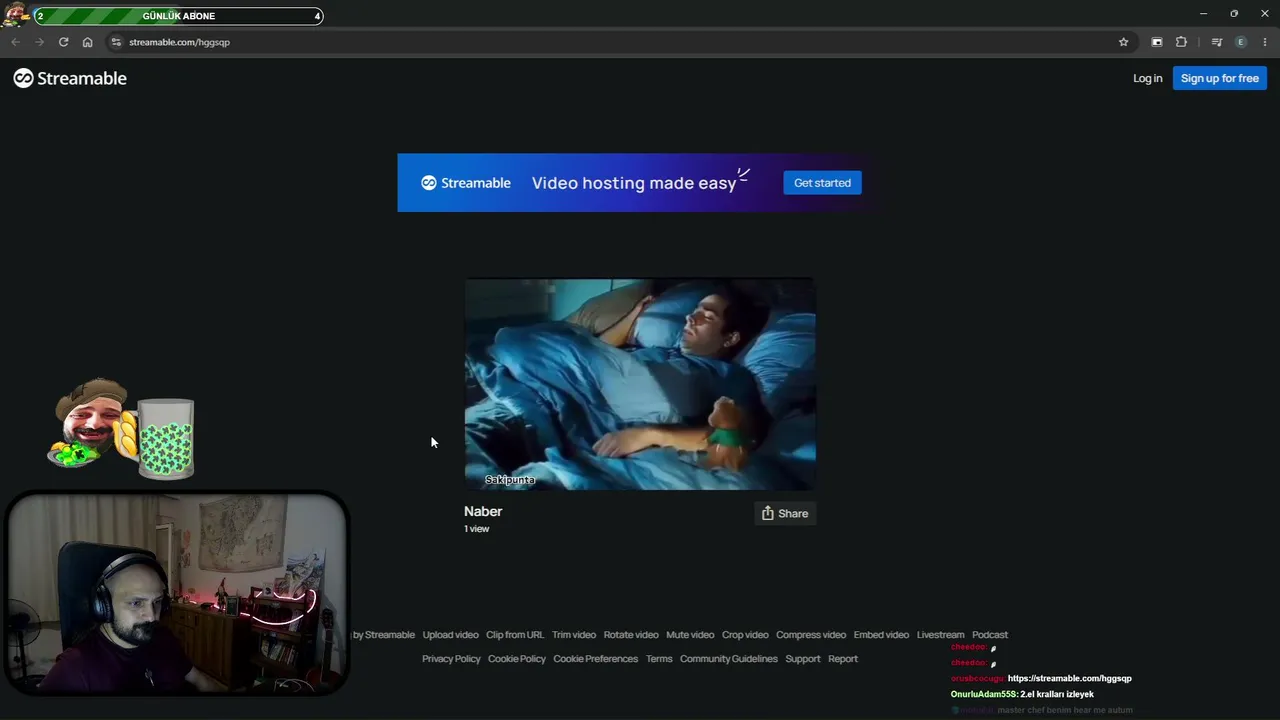This screenshot has height=720, width=1280.
Task: Reload the Streamable page
Action: pos(63,42)
